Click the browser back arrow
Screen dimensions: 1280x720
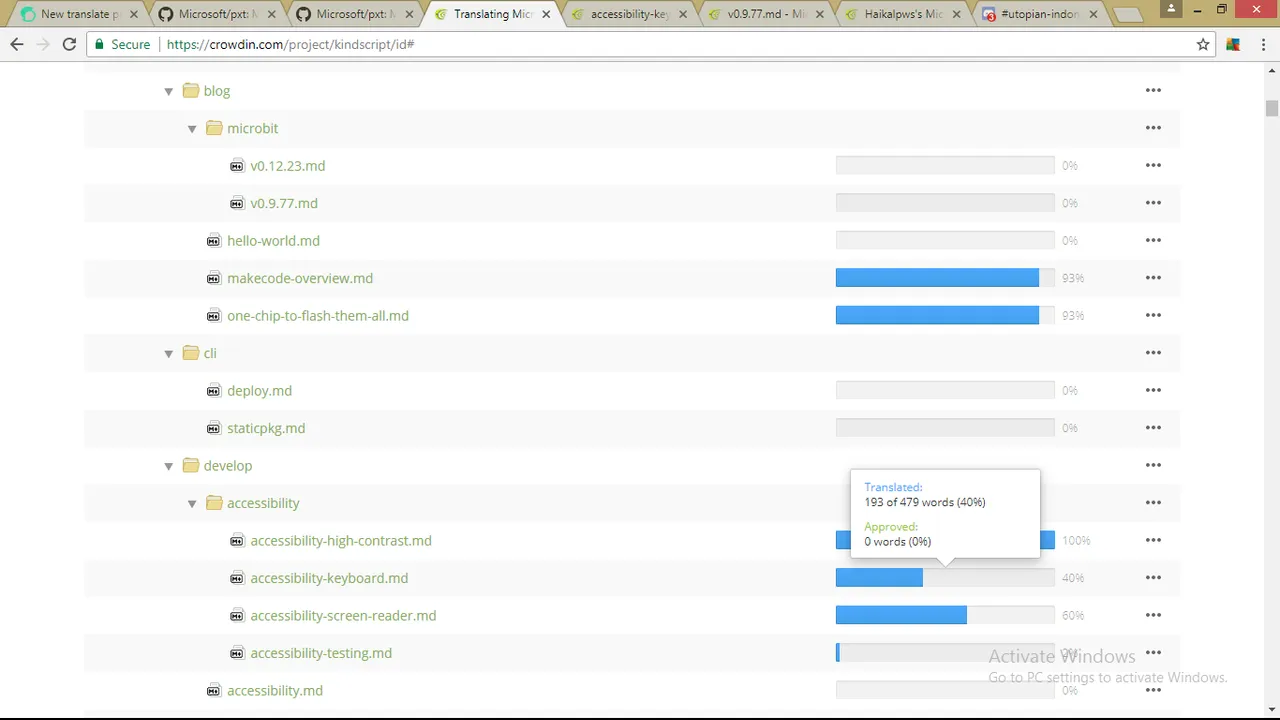coord(17,44)
